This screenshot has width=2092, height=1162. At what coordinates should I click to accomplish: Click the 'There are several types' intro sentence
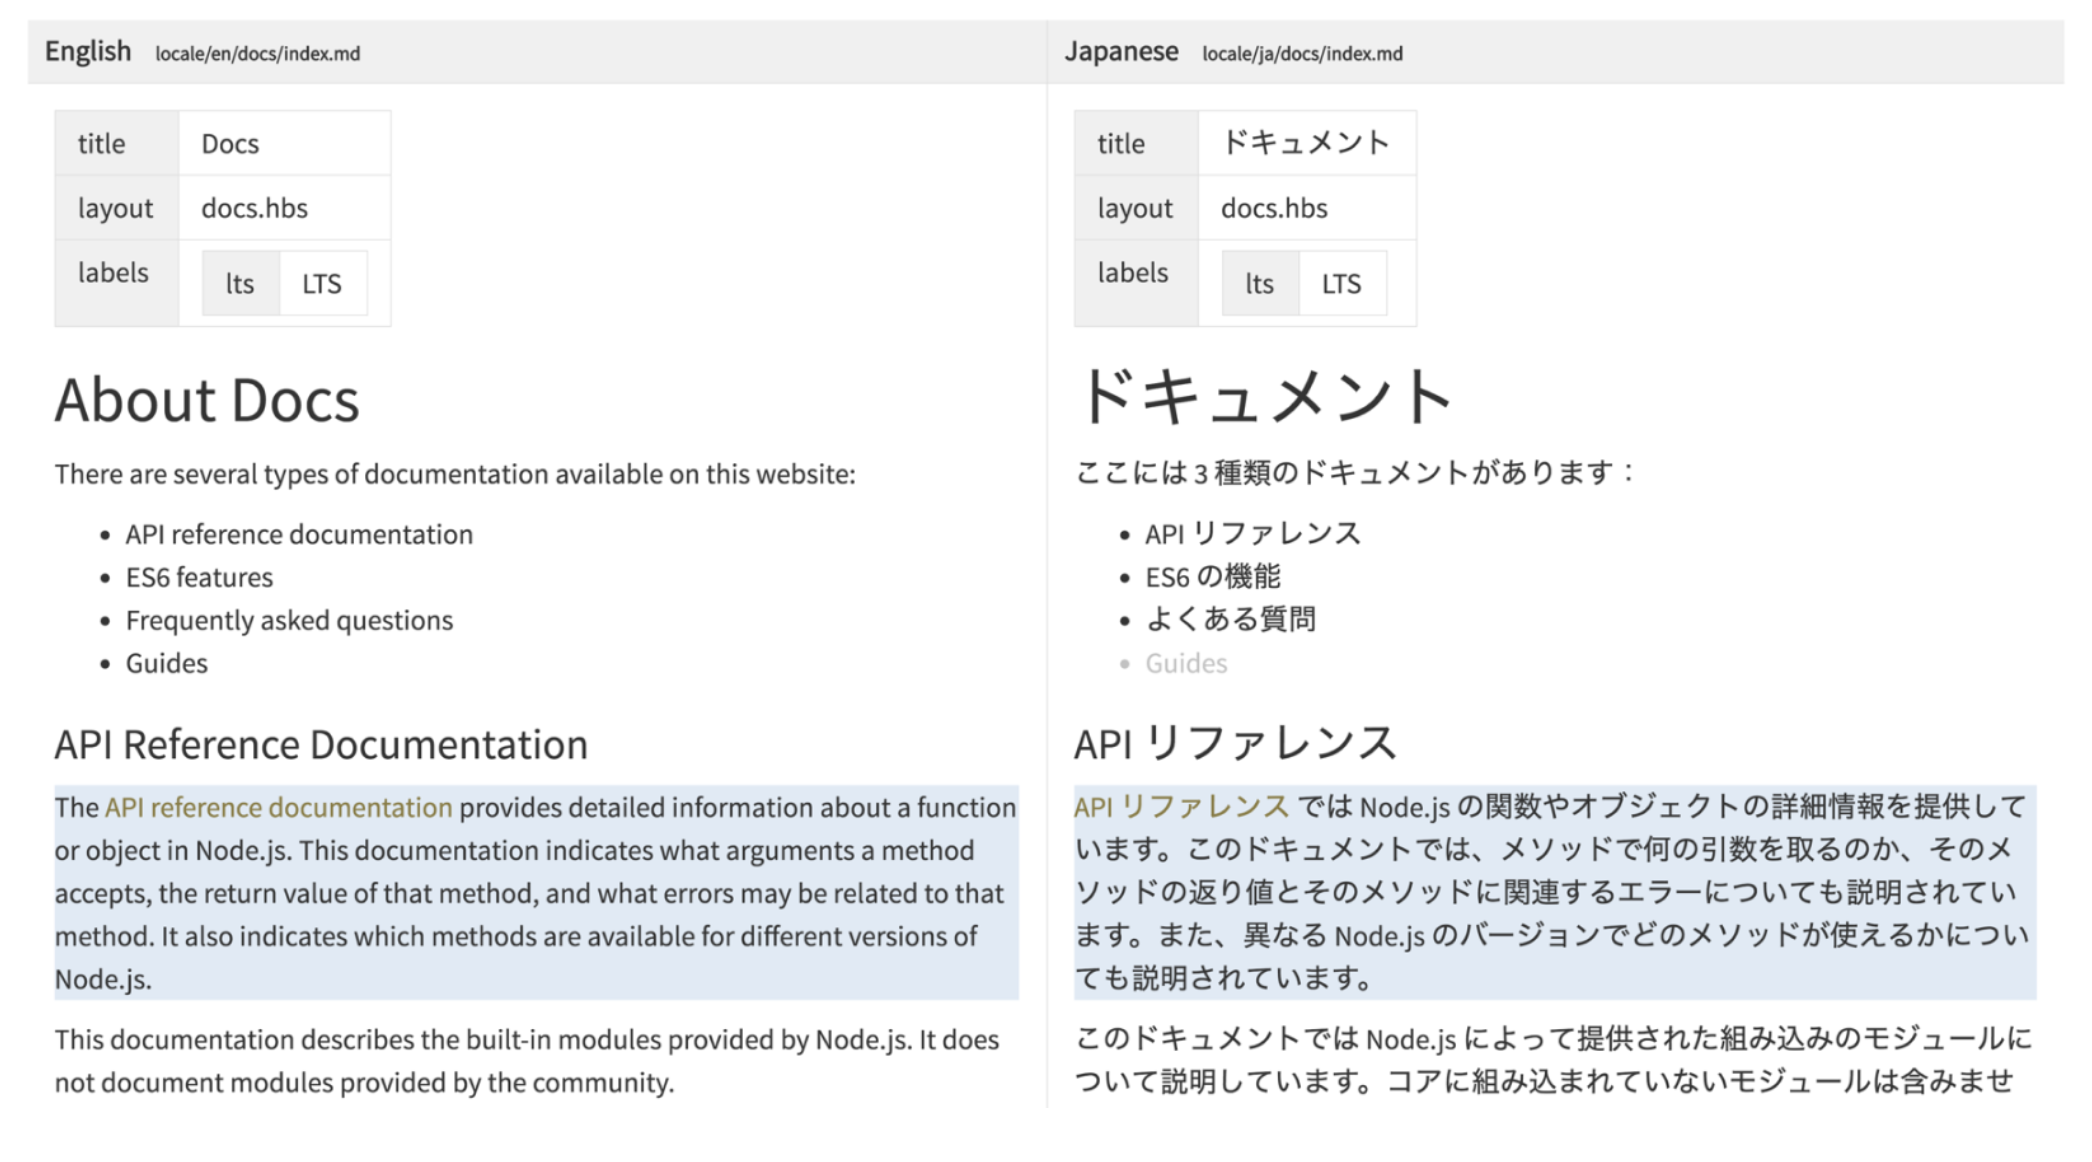coord(455,474)
